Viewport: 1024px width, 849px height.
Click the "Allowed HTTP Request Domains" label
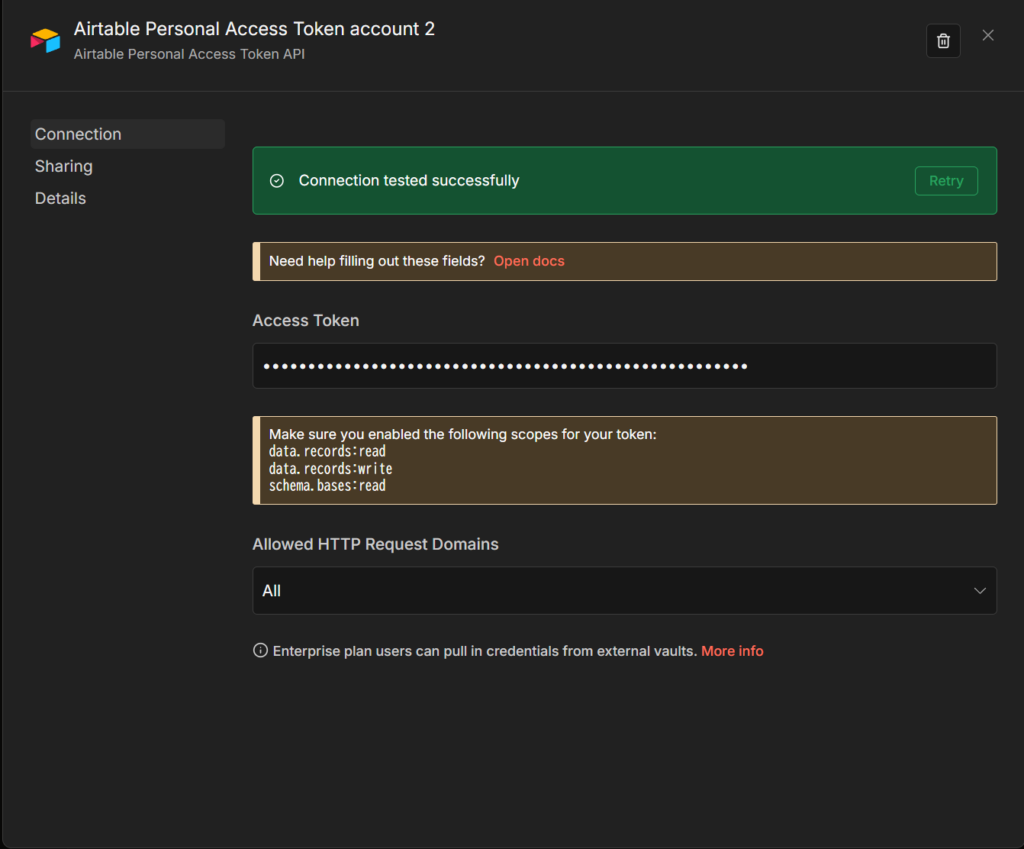375,545
